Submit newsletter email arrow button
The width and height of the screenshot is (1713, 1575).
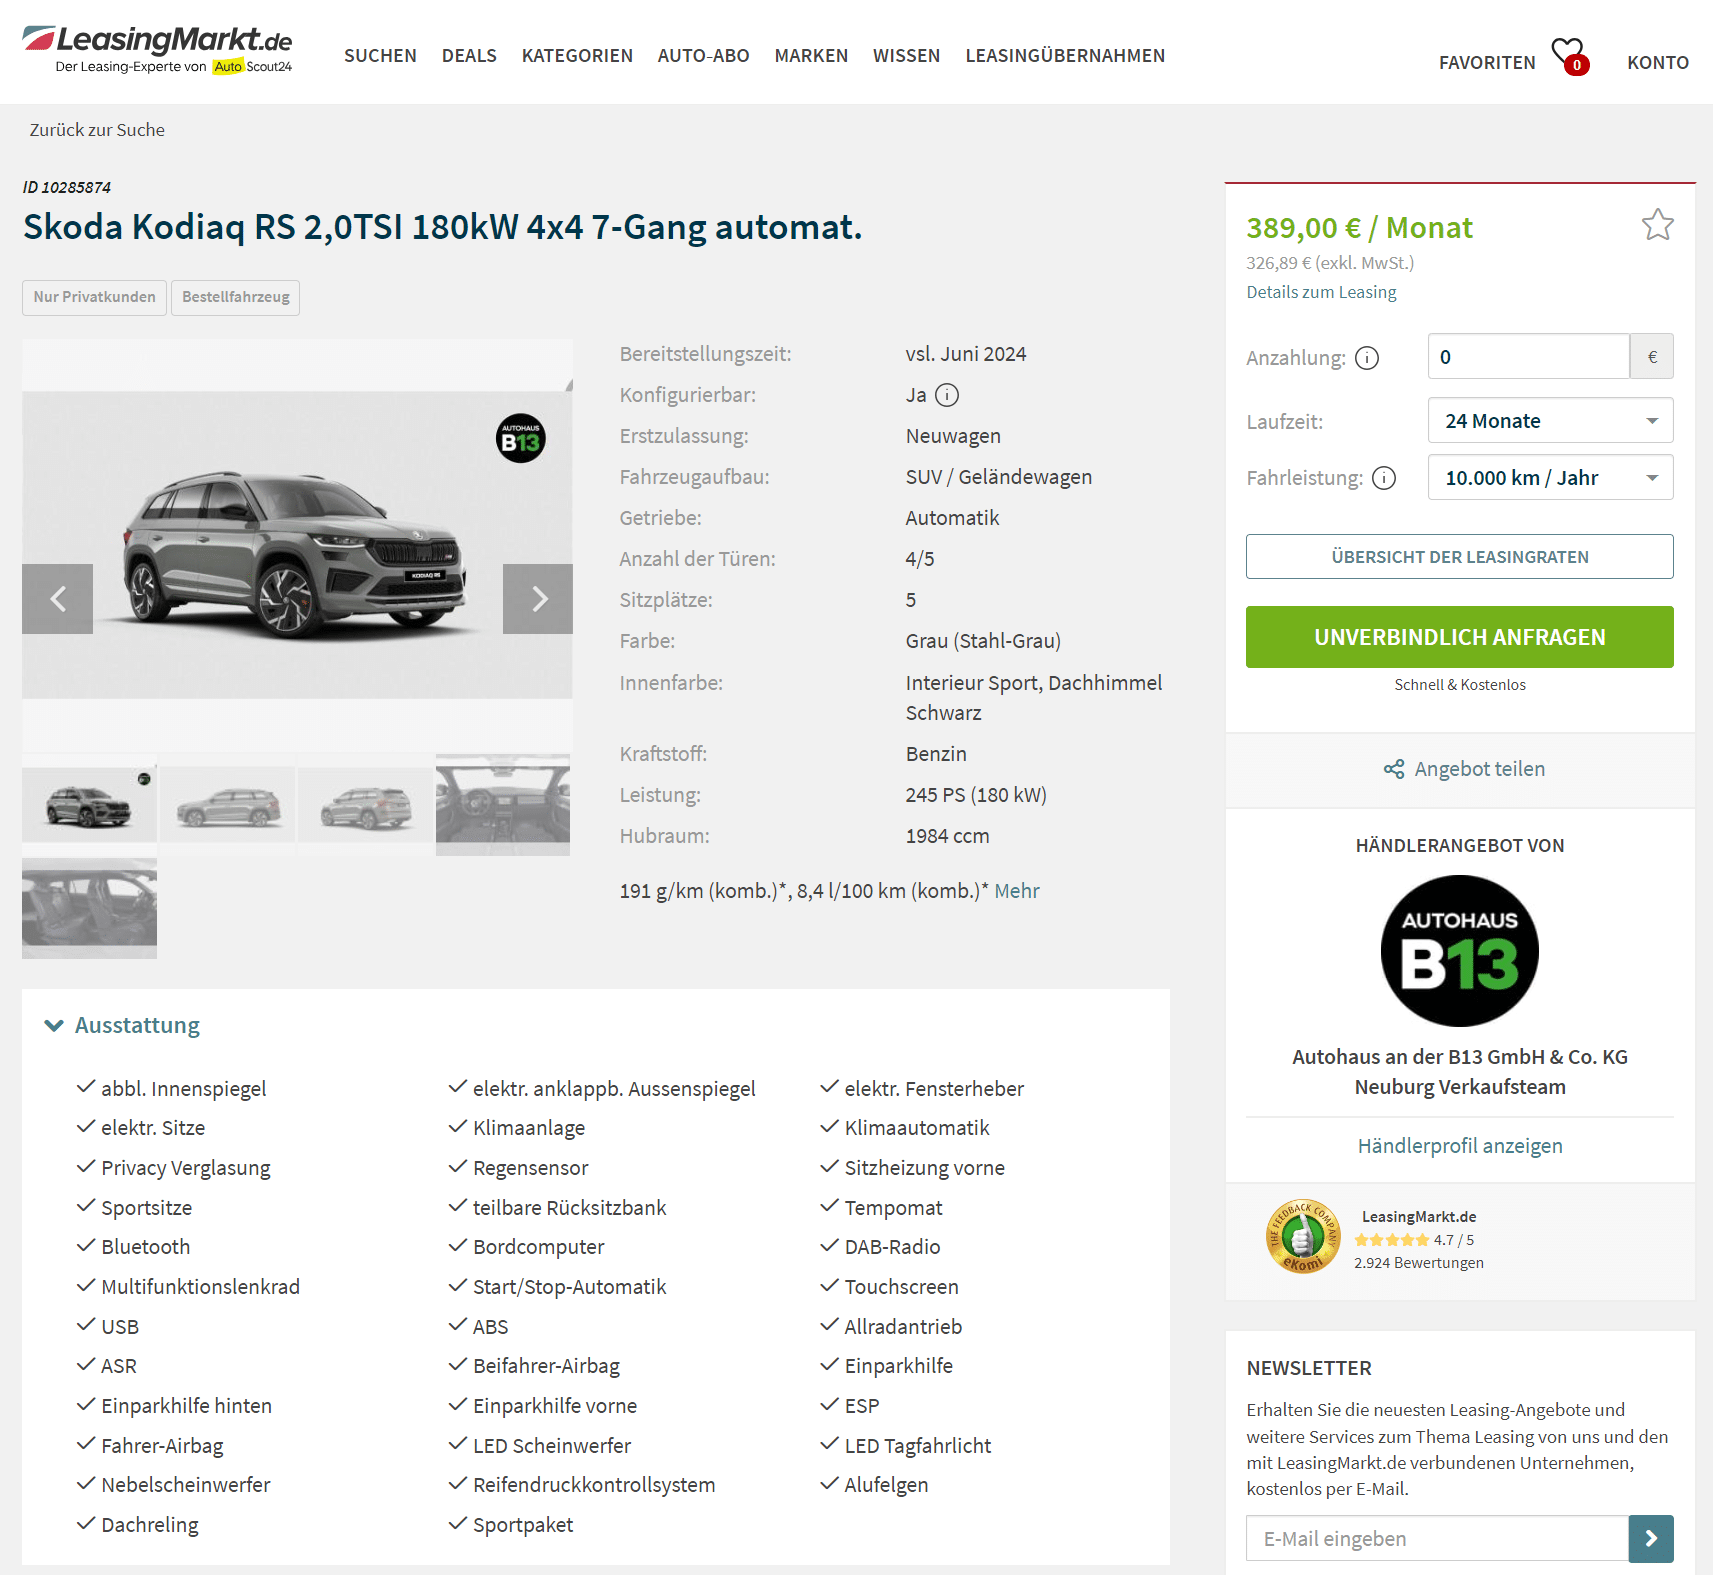[1651, 1539]
